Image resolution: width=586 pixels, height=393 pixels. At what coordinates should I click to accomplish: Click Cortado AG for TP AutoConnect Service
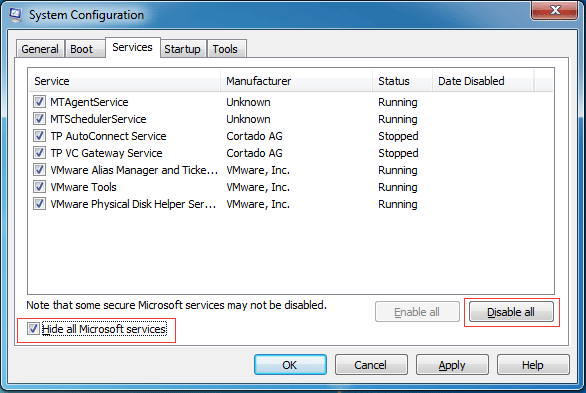click(x=255, y=136)
